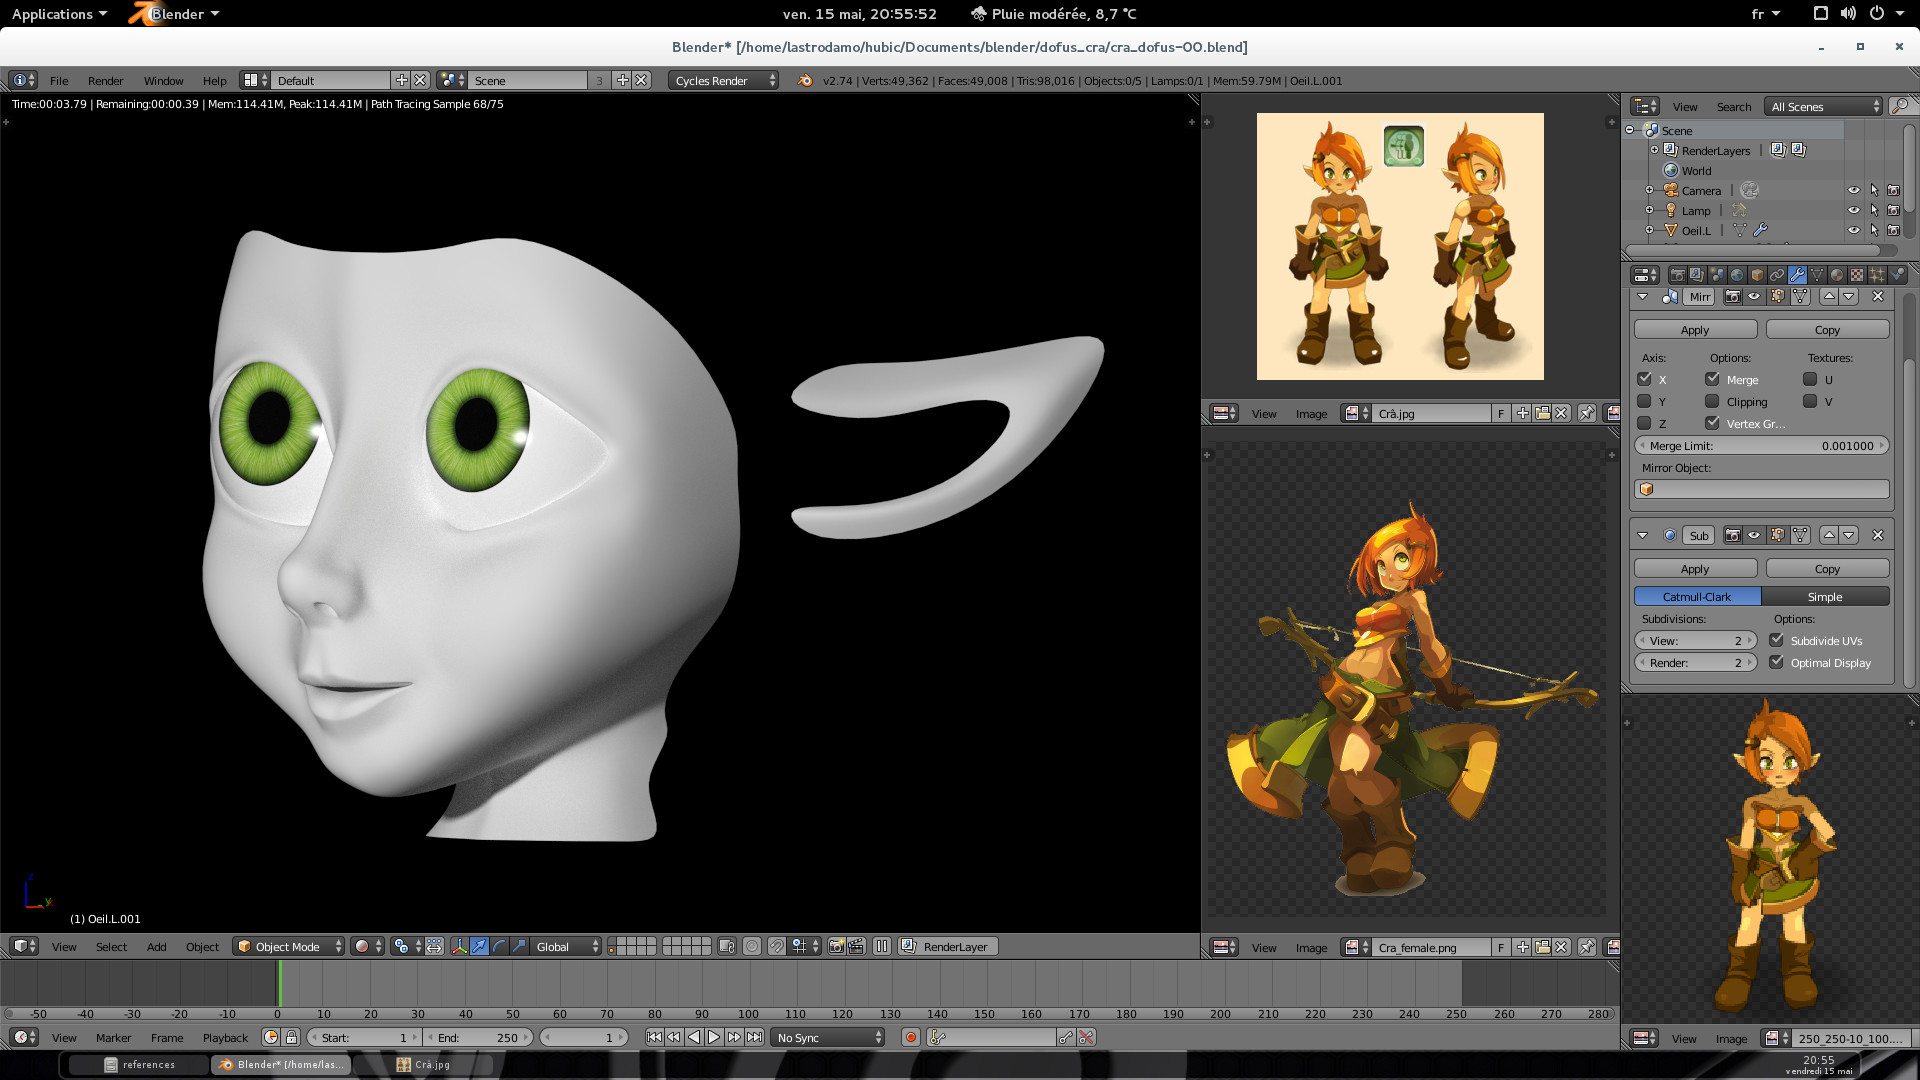Open the Render menu in the top bar
This screenshot has width=1920, height=1080.
pos(105,80)
